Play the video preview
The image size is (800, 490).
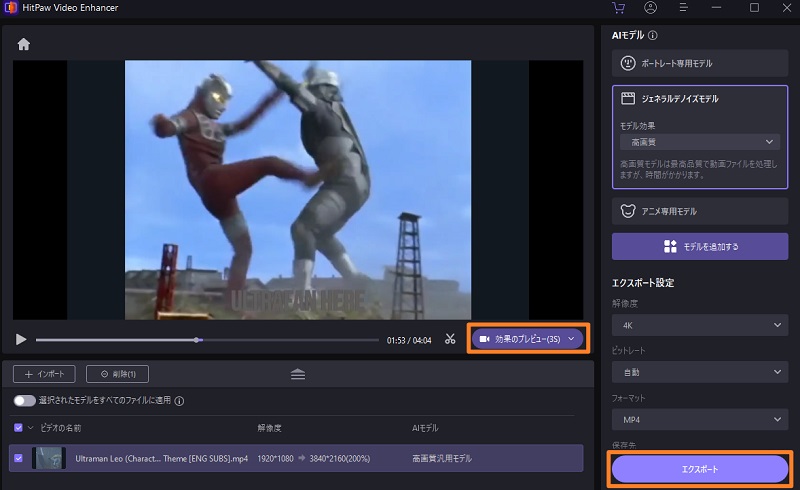click(21, 339)
